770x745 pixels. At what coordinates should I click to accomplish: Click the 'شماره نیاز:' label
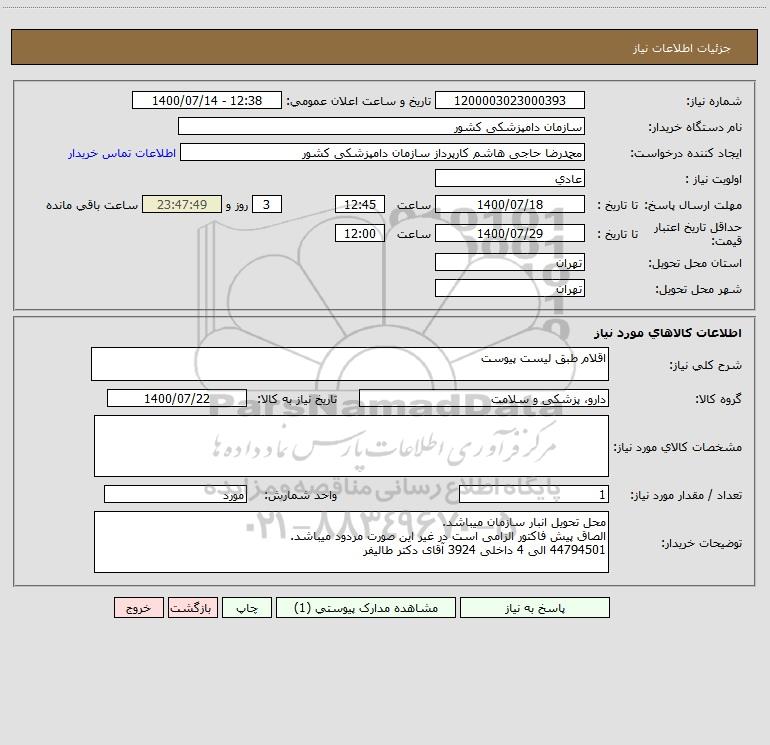point(714,101)
